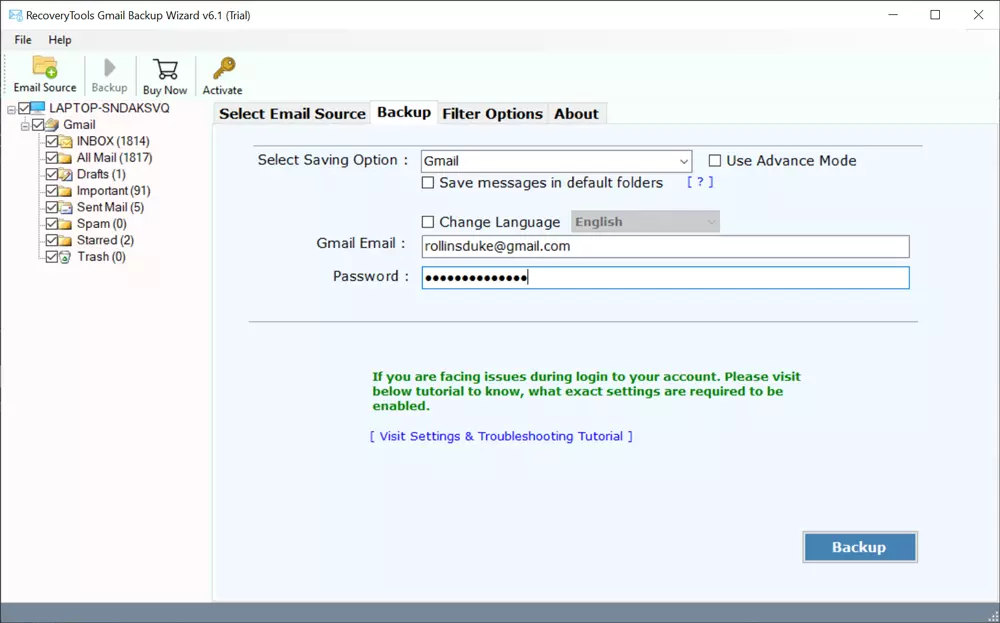Switch to the Filter Options tab
Screen dimensions: 1000x623
click(x=492, y=114)
